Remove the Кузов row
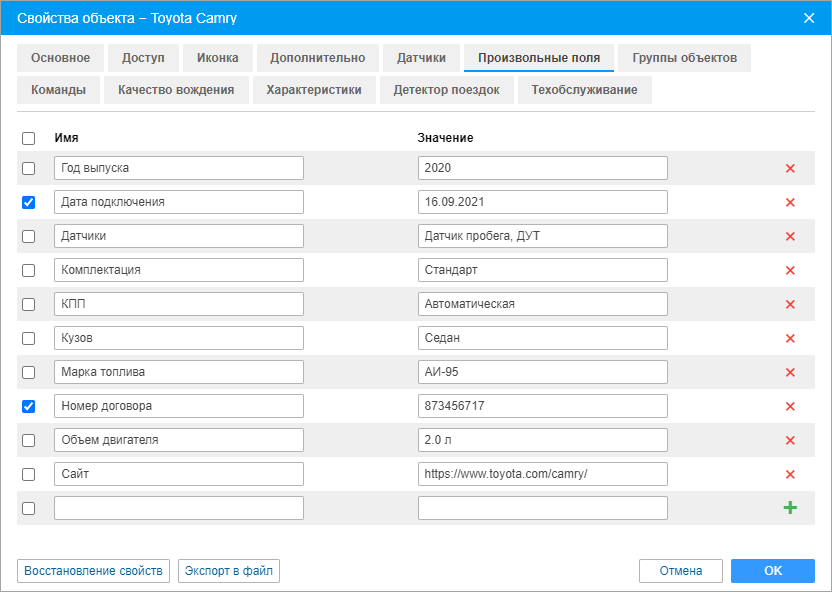This screenshot has height=592, width=832. point(790,338)
